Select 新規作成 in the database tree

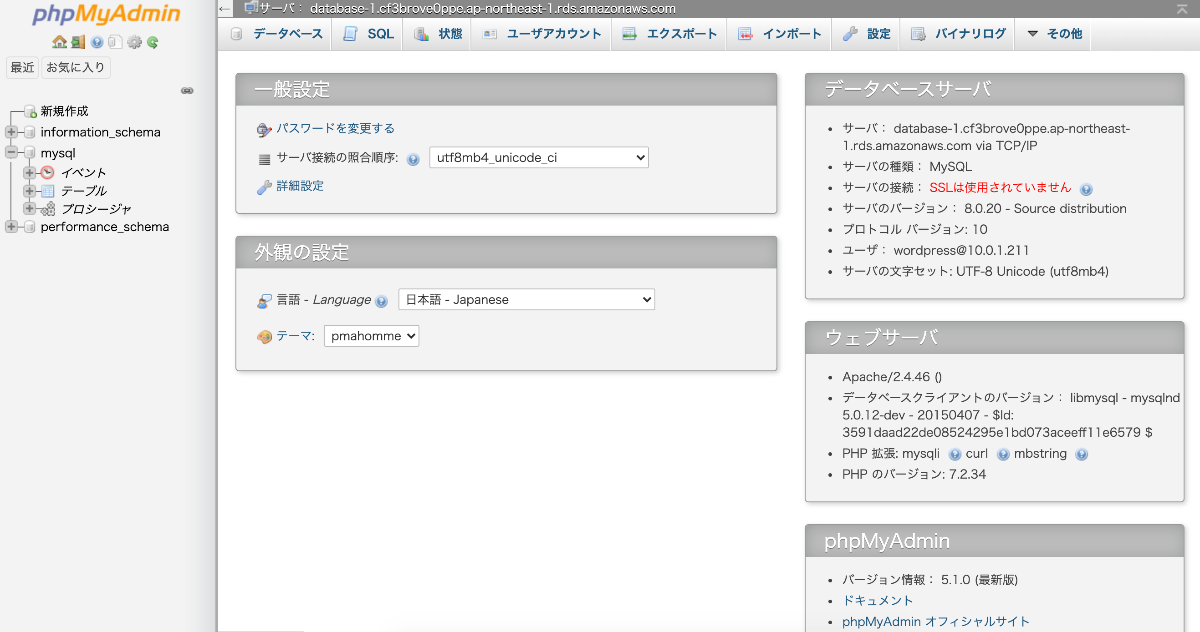64,111
